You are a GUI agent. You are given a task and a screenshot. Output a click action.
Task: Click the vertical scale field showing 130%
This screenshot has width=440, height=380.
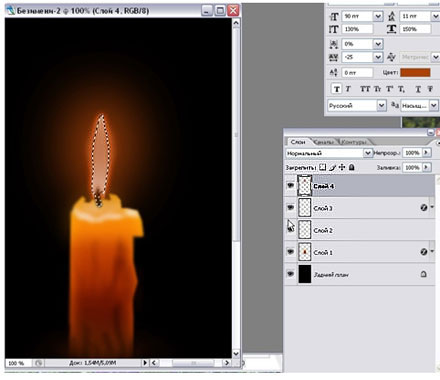(357, 29)
